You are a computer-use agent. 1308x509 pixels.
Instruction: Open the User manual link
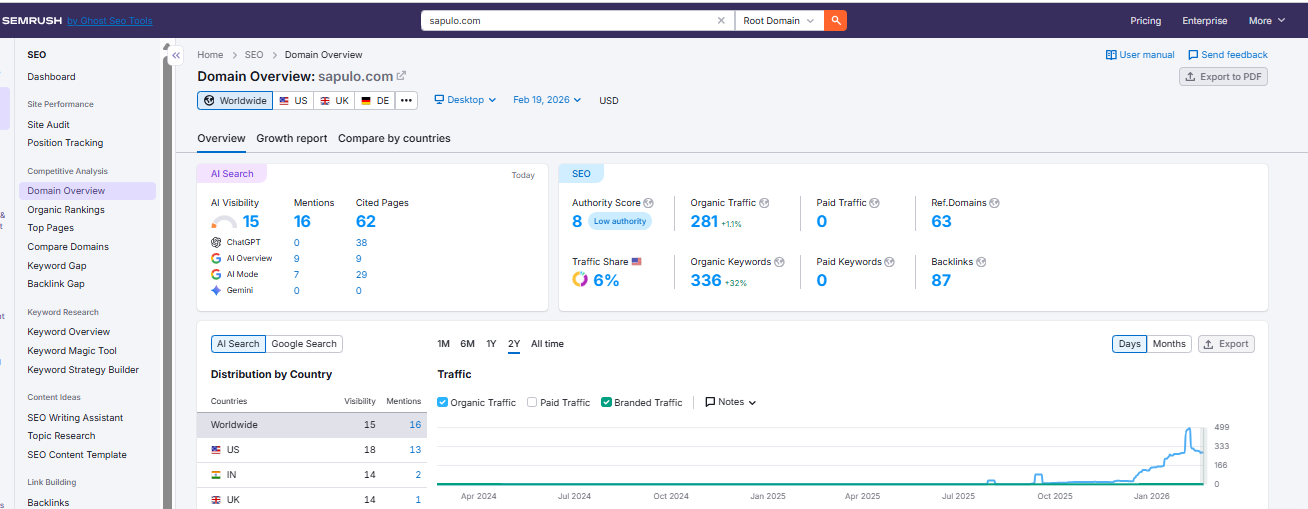tap(1140, 55)
